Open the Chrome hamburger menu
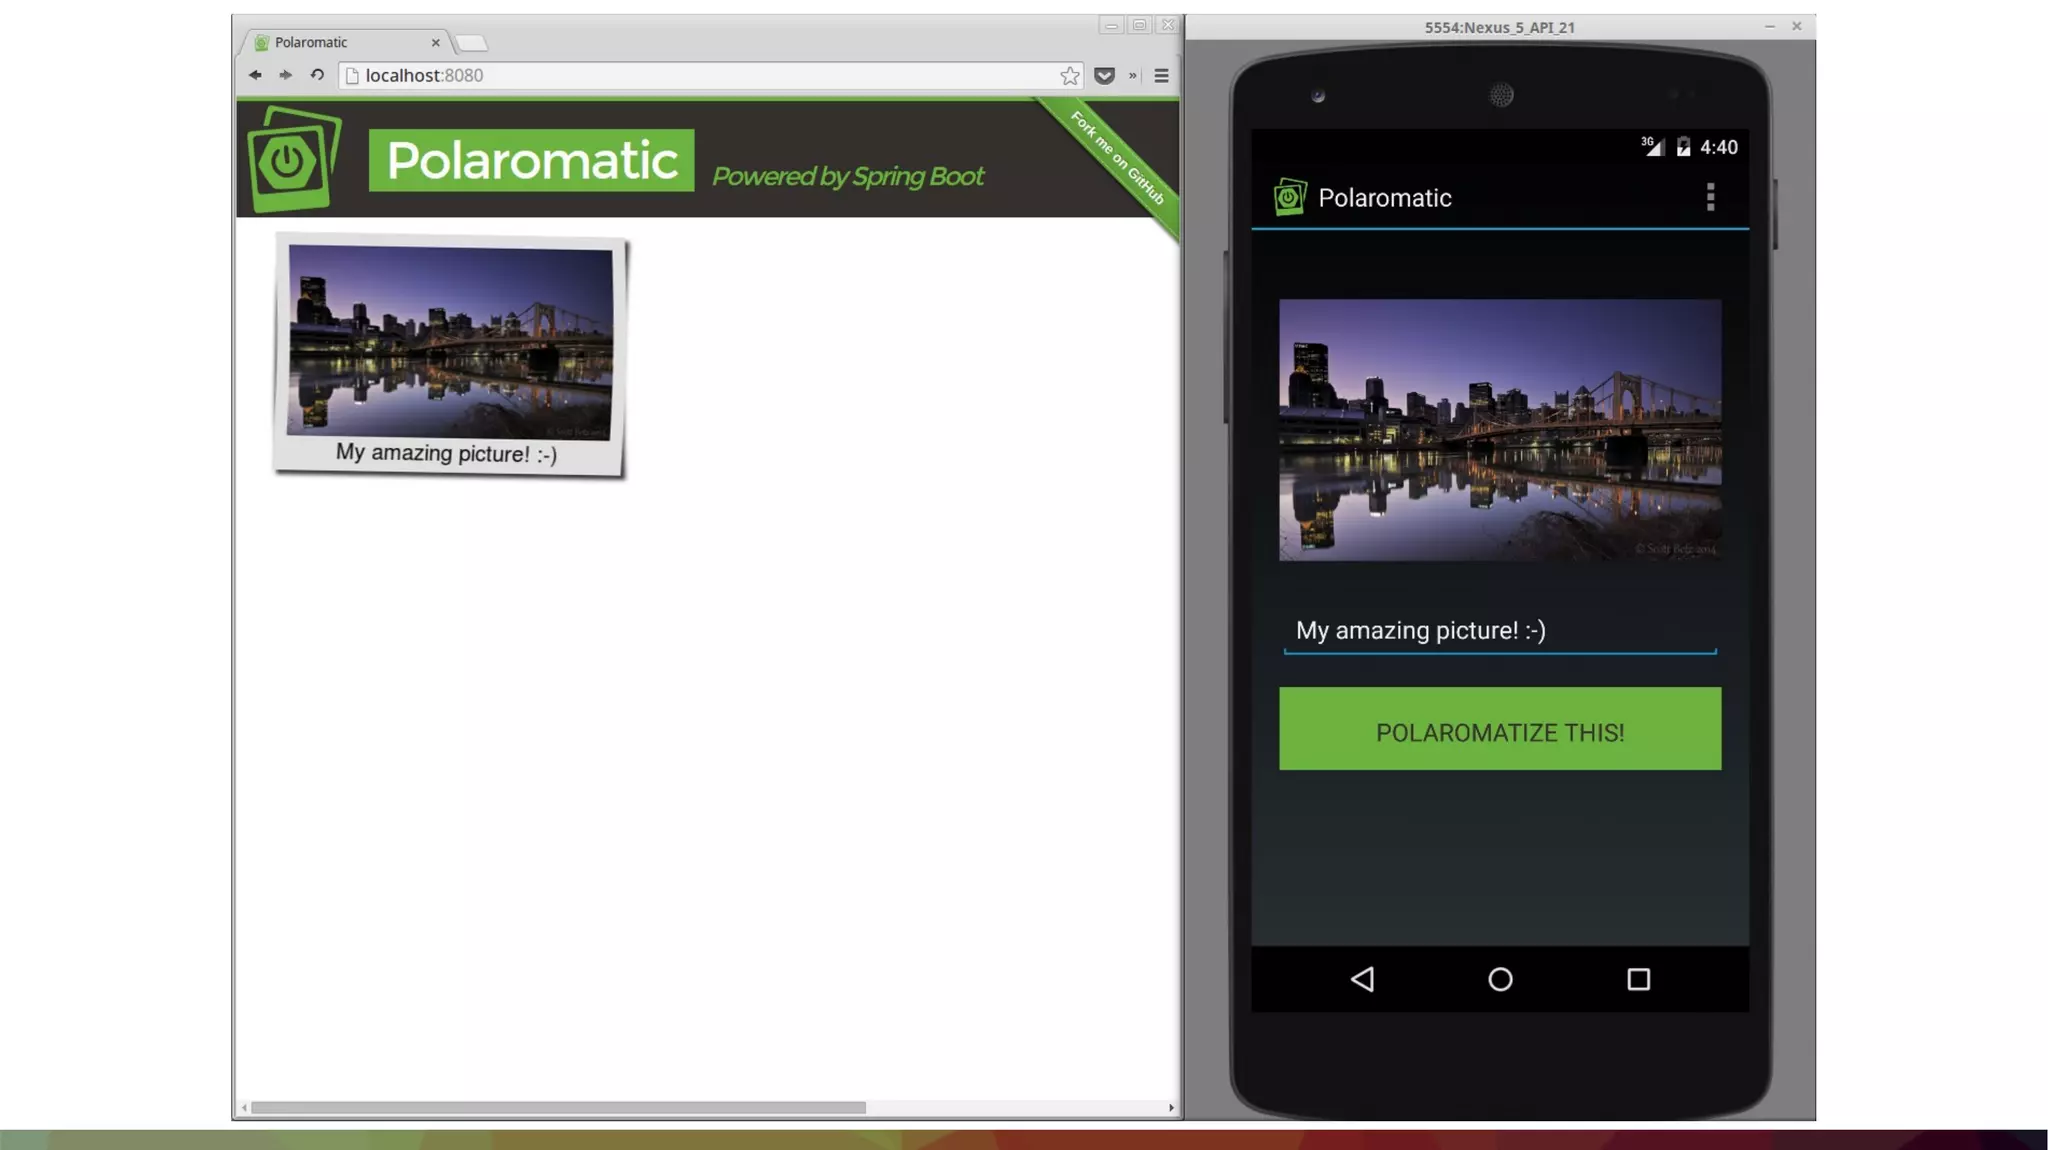The width and height of the screenshot is (2048, 1150). [x=1161, y=76]
